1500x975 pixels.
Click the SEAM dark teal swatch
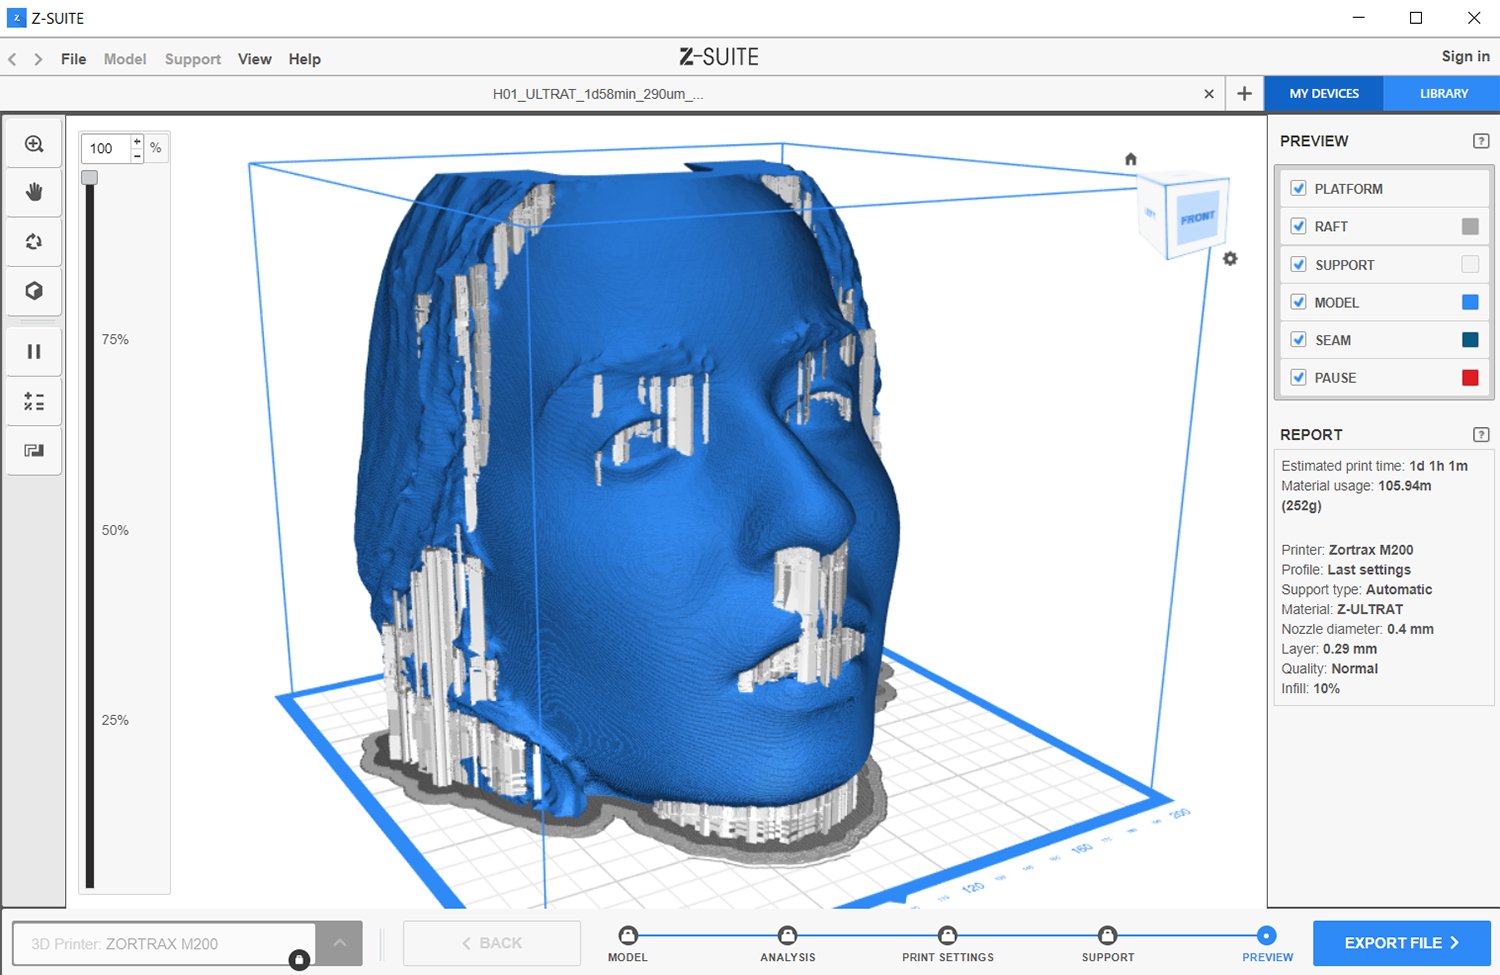(1470, 340)
